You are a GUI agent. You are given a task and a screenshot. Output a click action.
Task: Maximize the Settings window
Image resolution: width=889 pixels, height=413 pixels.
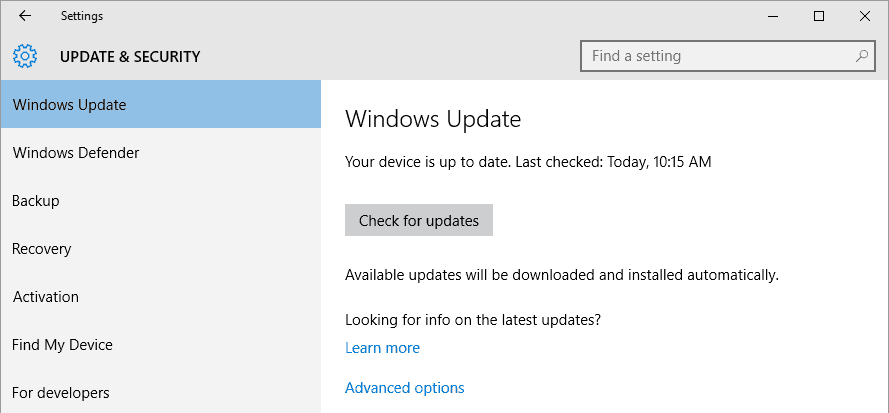coord(819,16)
